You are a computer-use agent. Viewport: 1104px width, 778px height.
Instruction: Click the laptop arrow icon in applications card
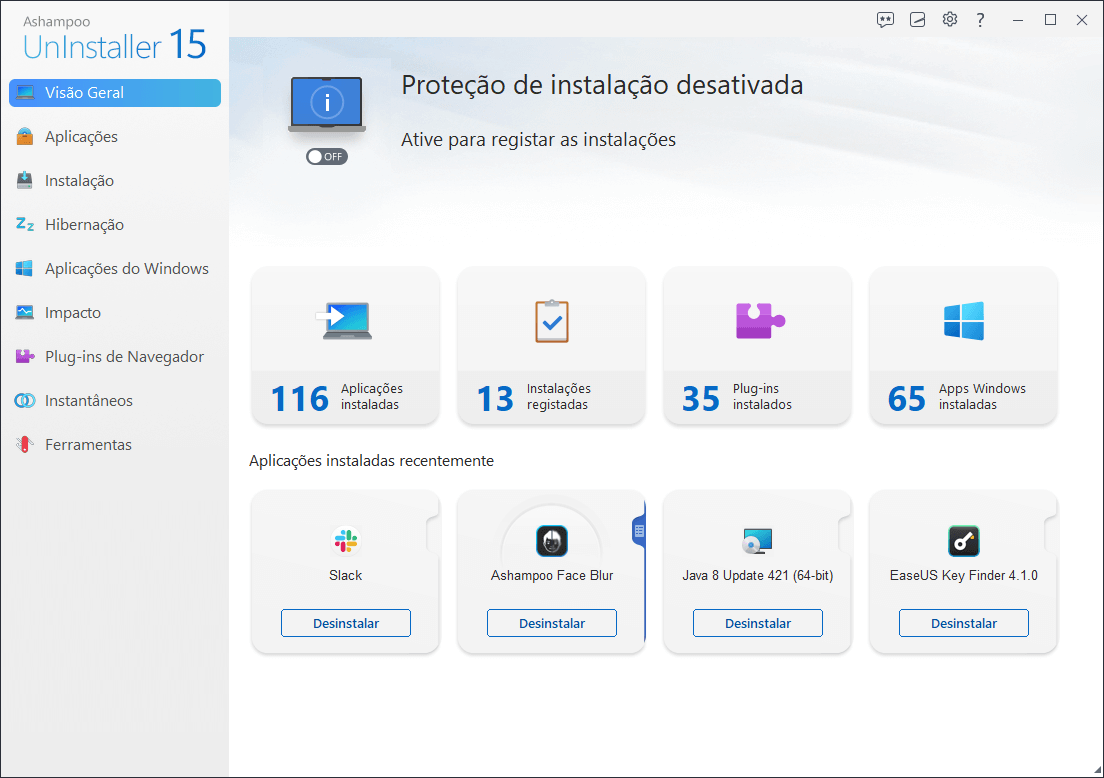tap(344, 321)
